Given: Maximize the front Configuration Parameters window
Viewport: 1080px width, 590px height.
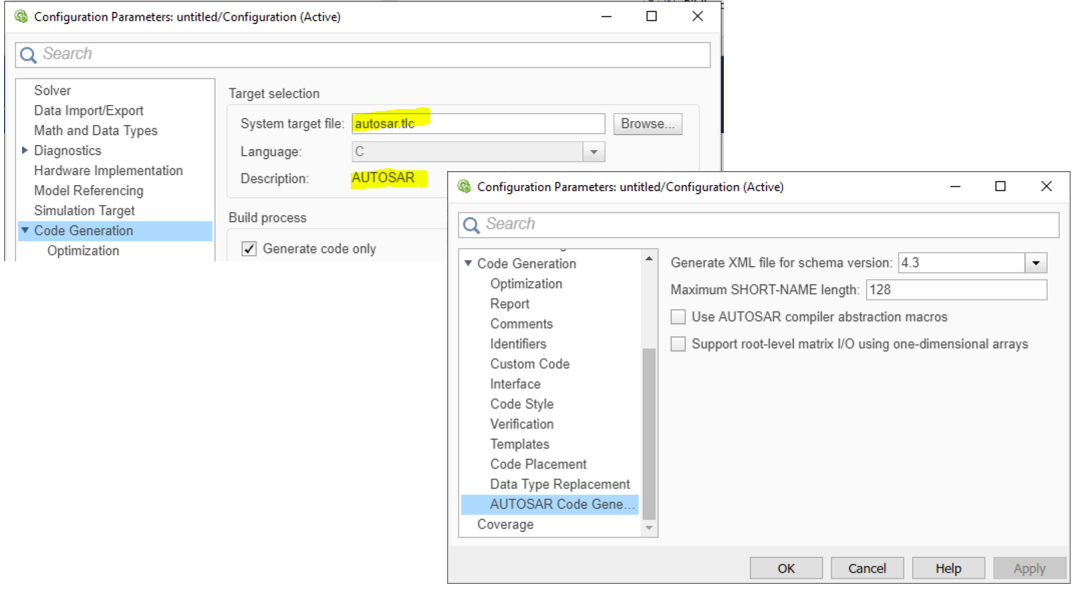Looking at the screenshot, I should tap(1000, 187).
